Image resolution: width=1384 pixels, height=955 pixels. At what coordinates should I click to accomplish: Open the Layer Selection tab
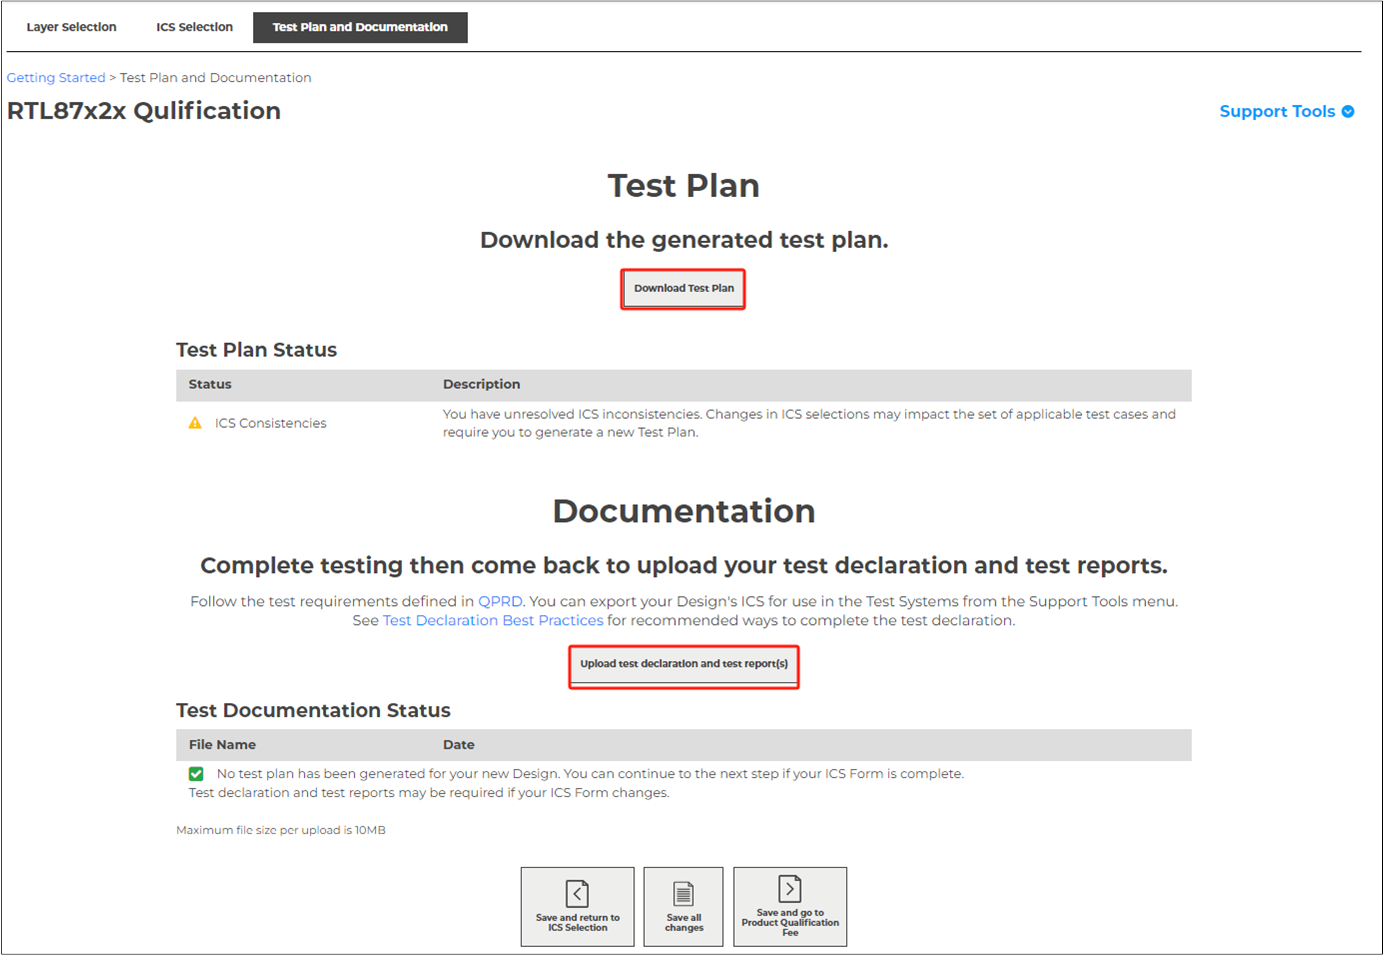point(71,27)
